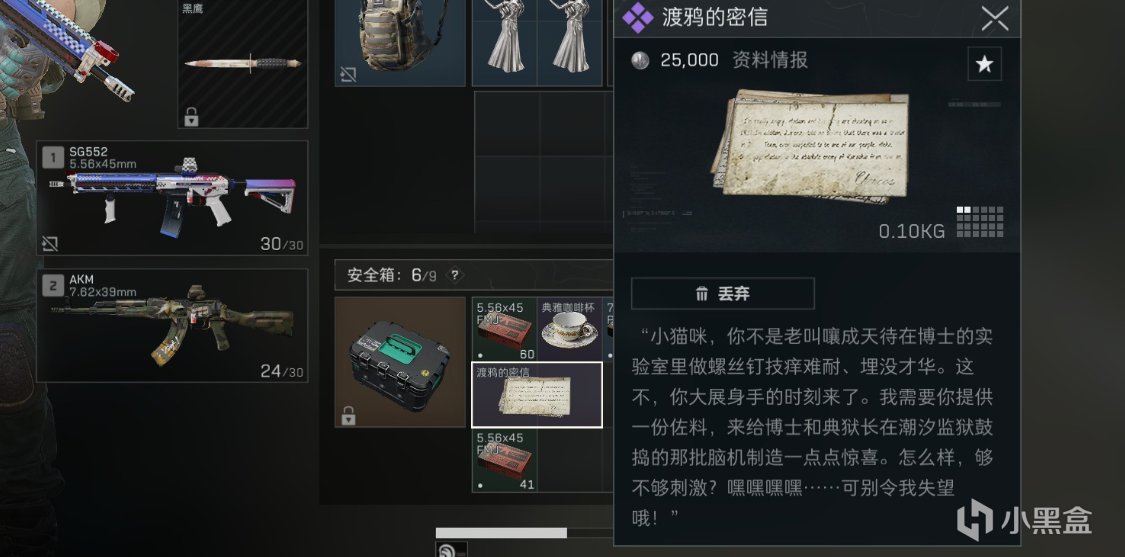Click the lock icon on the knife slot

pyautogui.click(x=191, y=117)
